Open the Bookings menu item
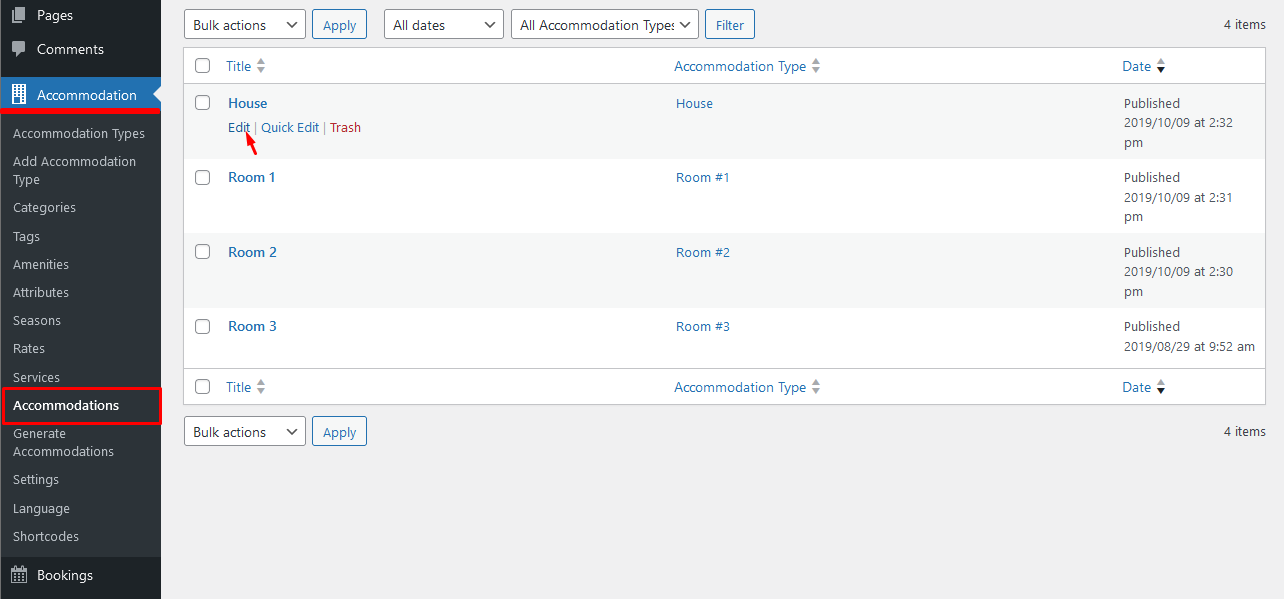 click(65, 575)
